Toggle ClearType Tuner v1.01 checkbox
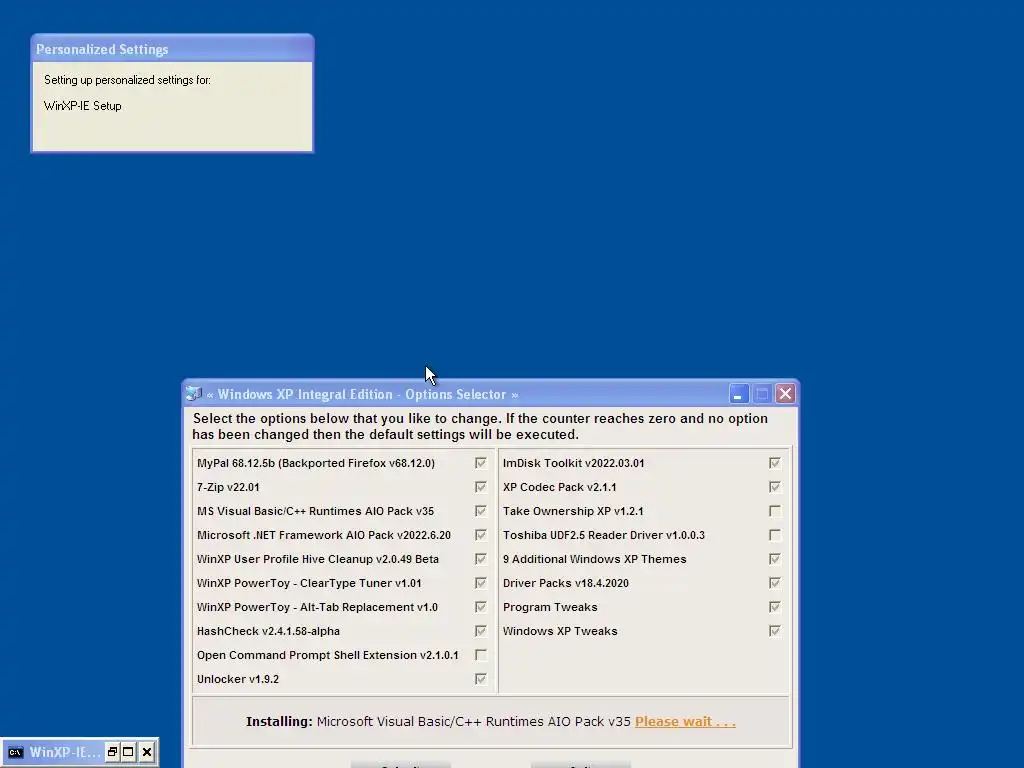Viewport: 1024px width, 768px height. [x=481, y=583]
